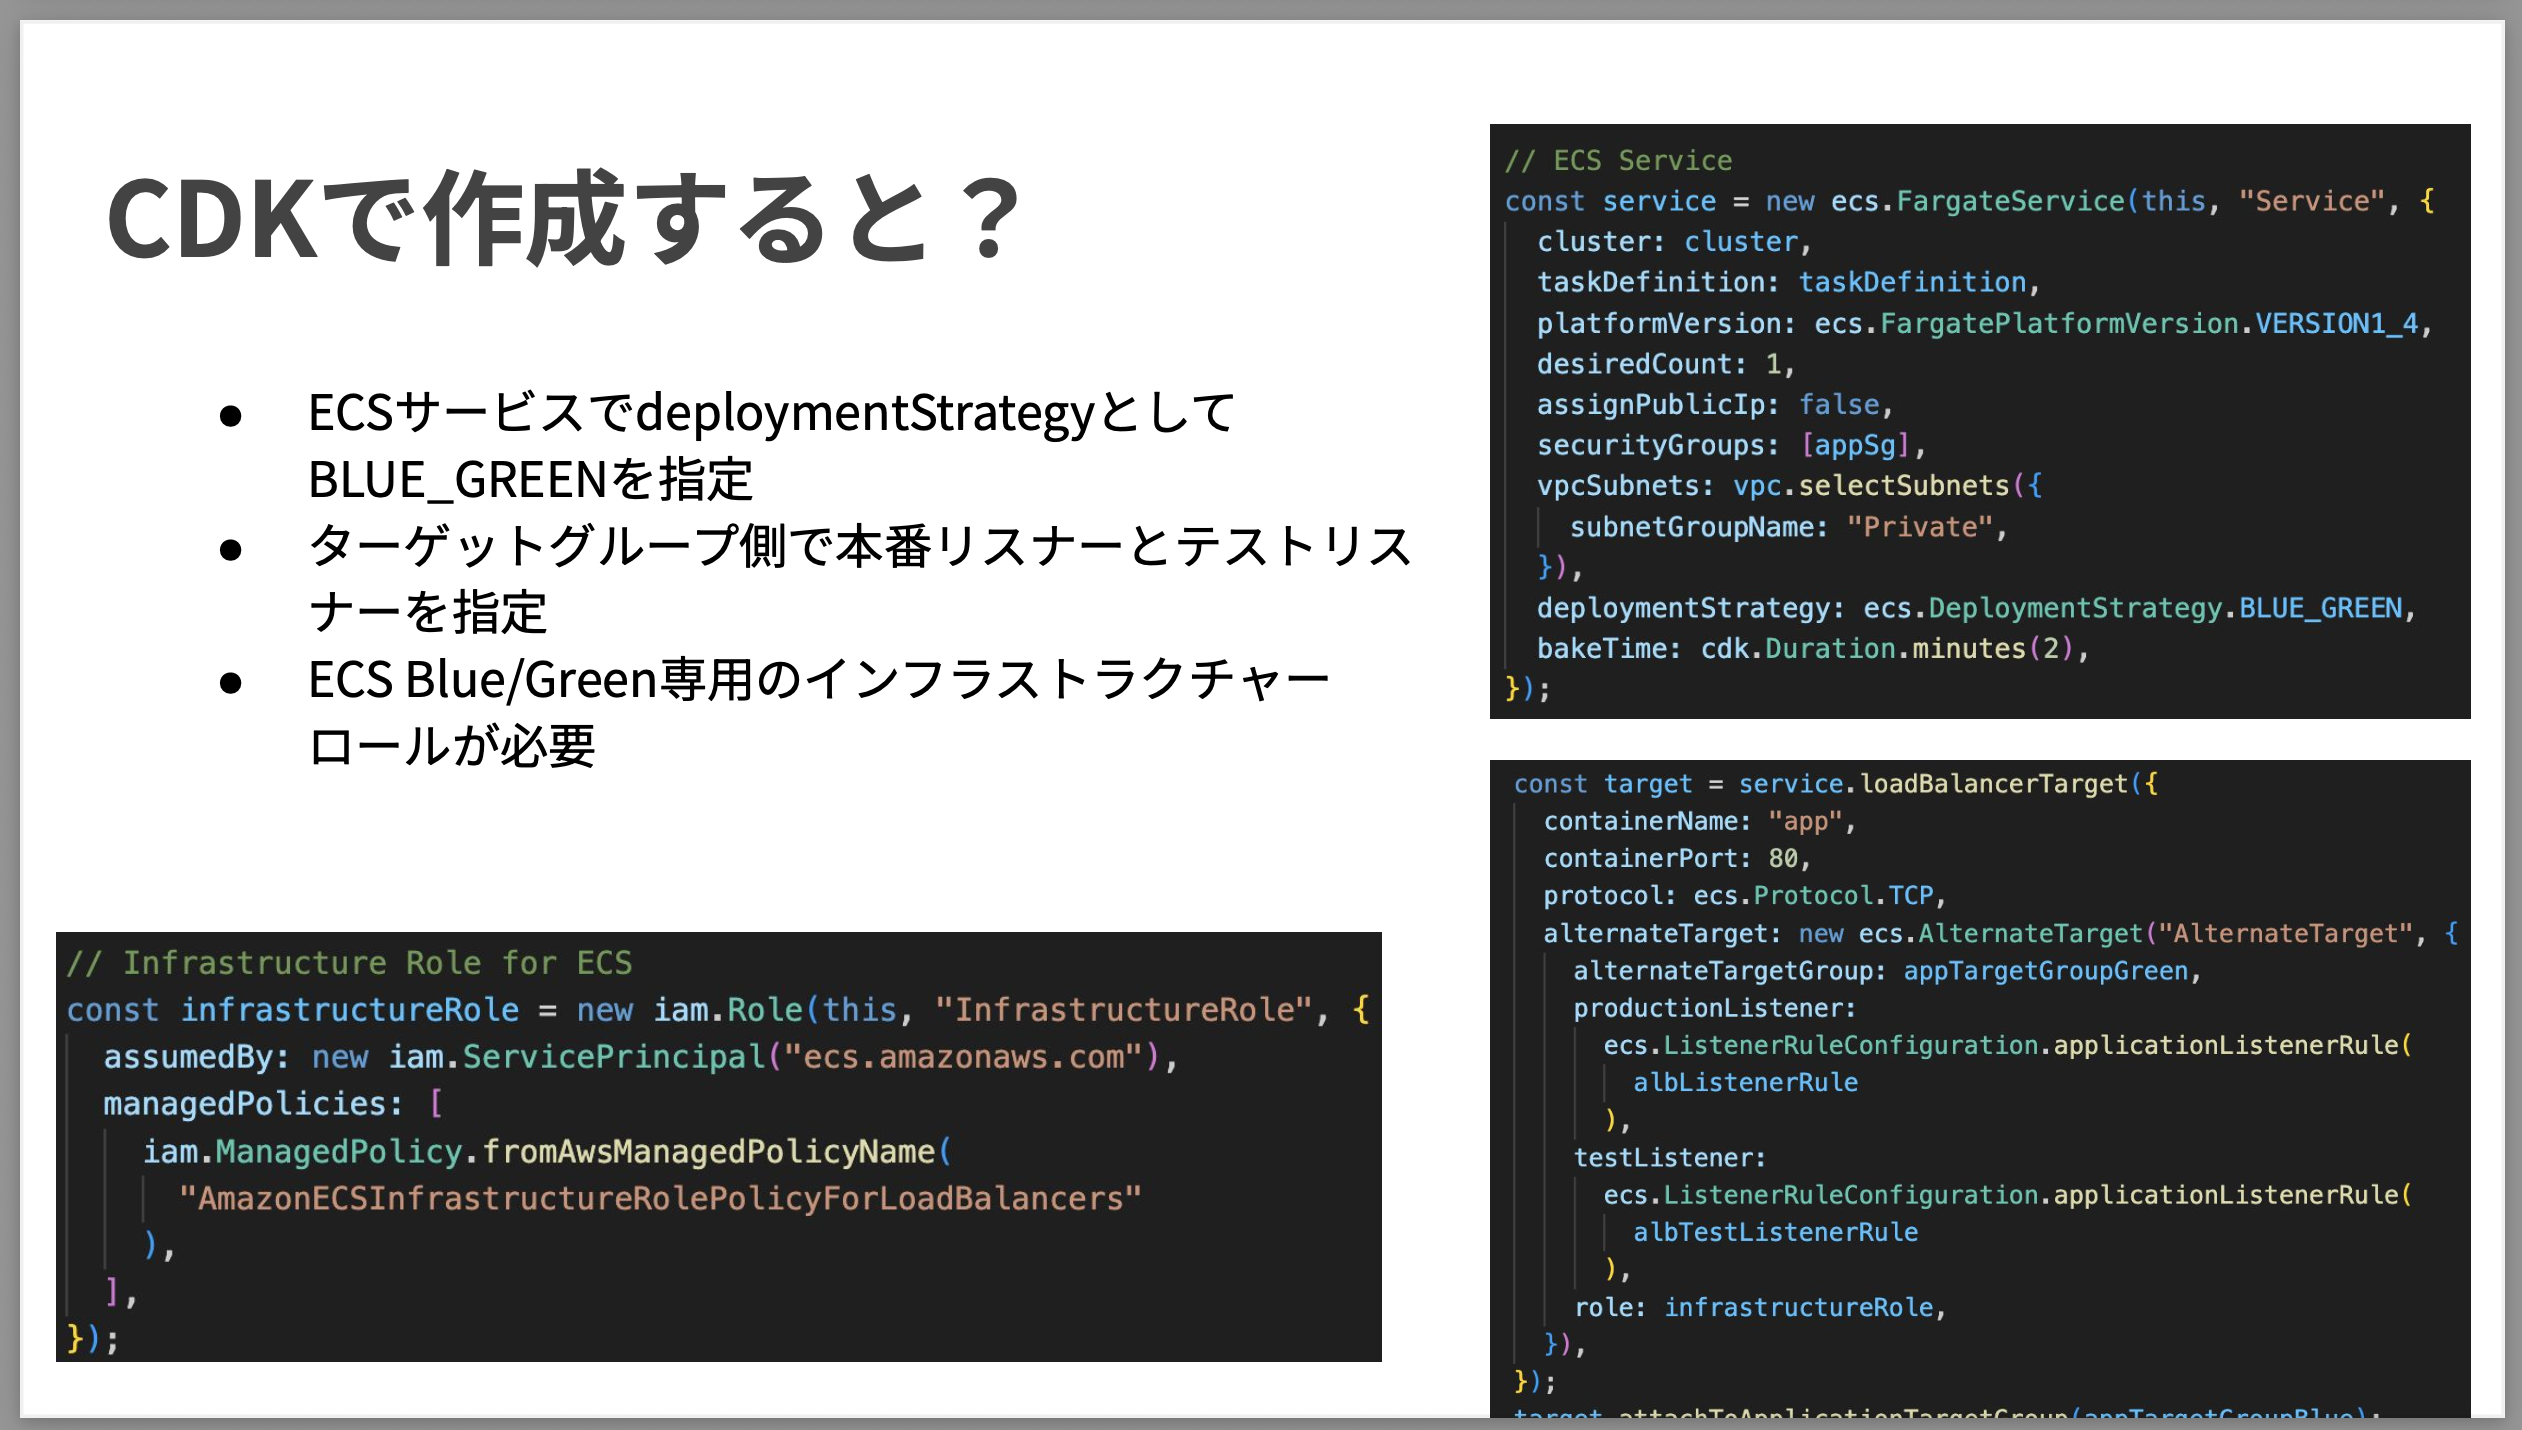Click the slide title 'CDKで作成すると？'

[x=565, y=218]
